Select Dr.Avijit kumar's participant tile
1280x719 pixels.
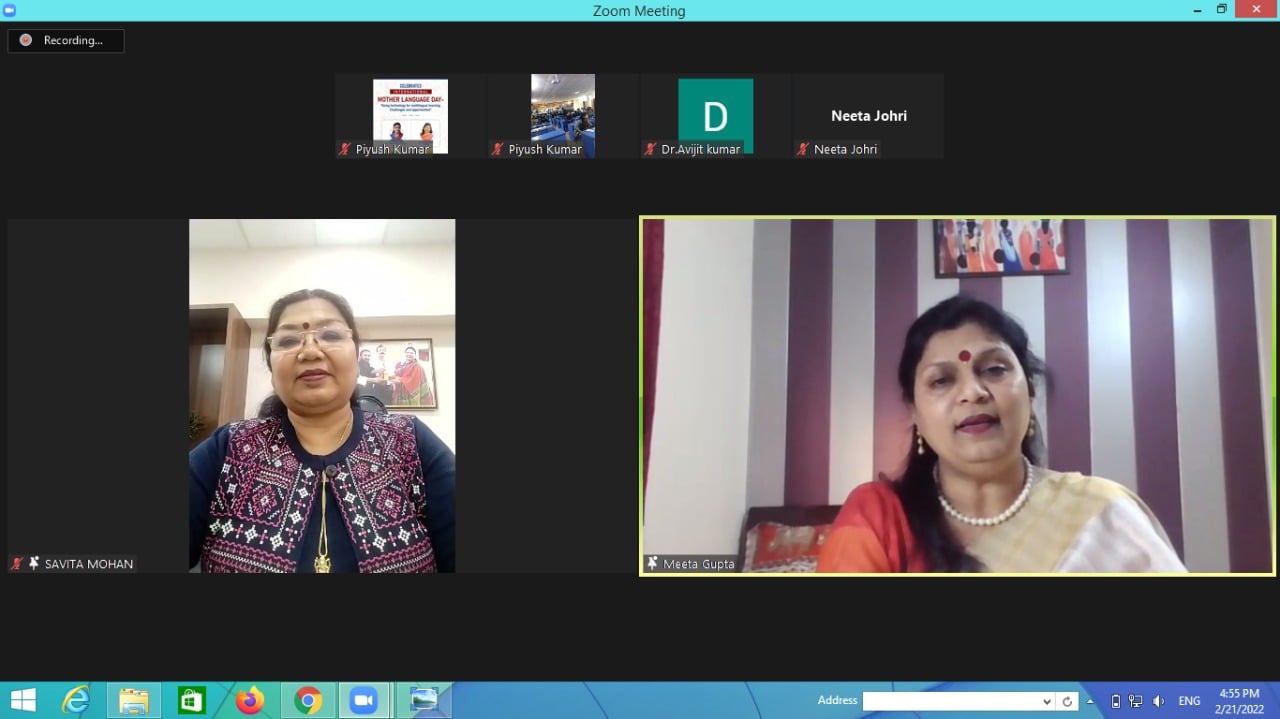[715, 116]
